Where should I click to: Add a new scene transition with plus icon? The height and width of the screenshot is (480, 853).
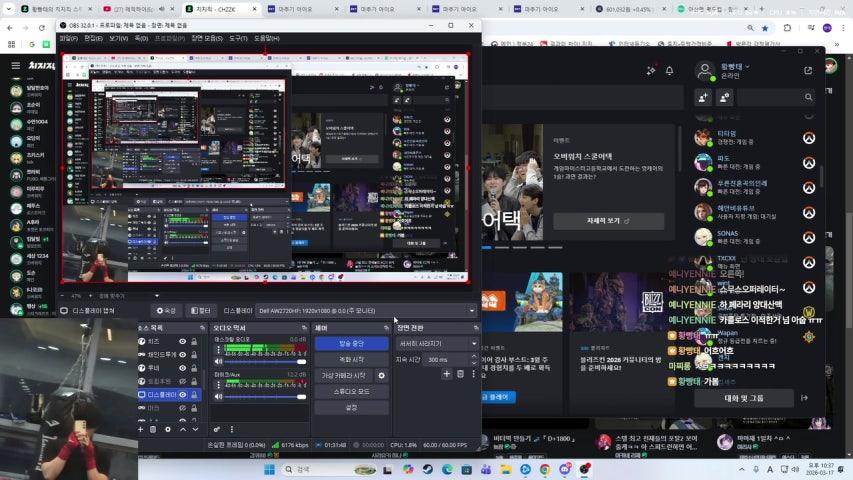click(x=447, y=374)
